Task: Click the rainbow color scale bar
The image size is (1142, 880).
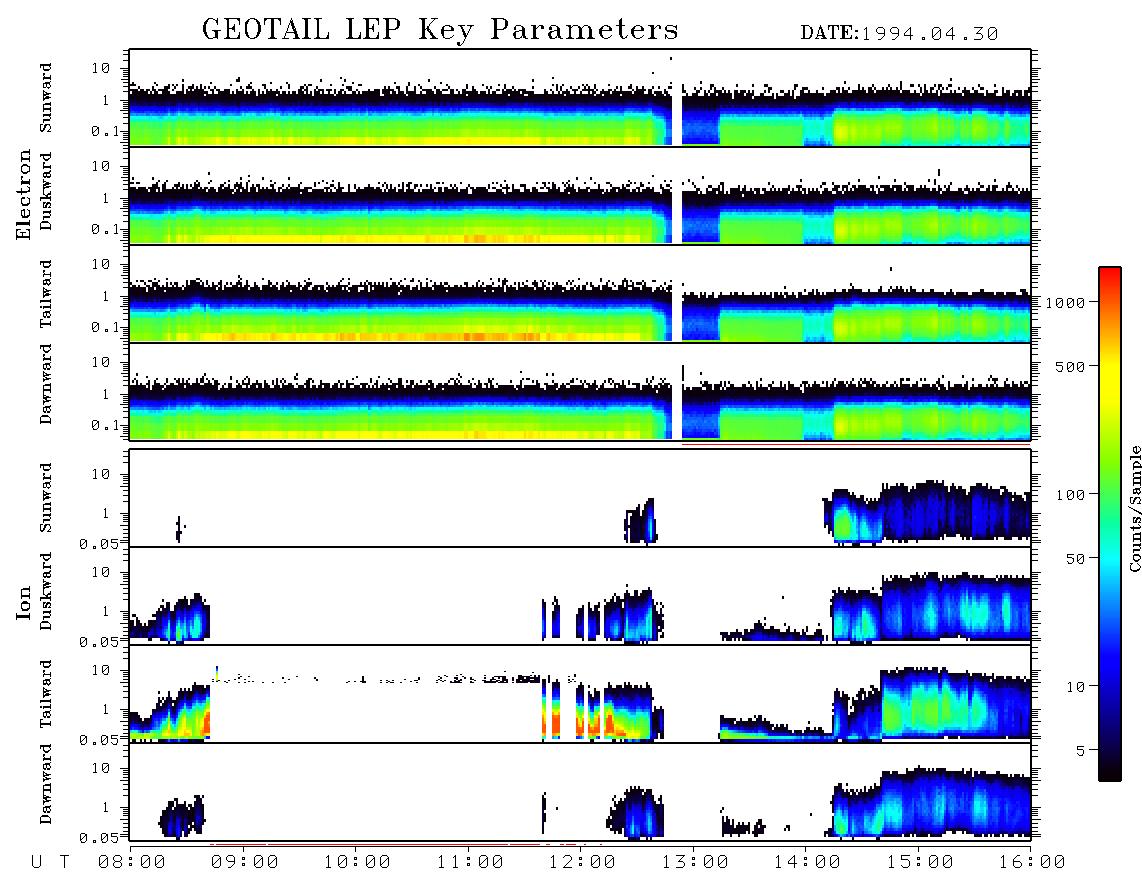Action: pos(1110,524)
